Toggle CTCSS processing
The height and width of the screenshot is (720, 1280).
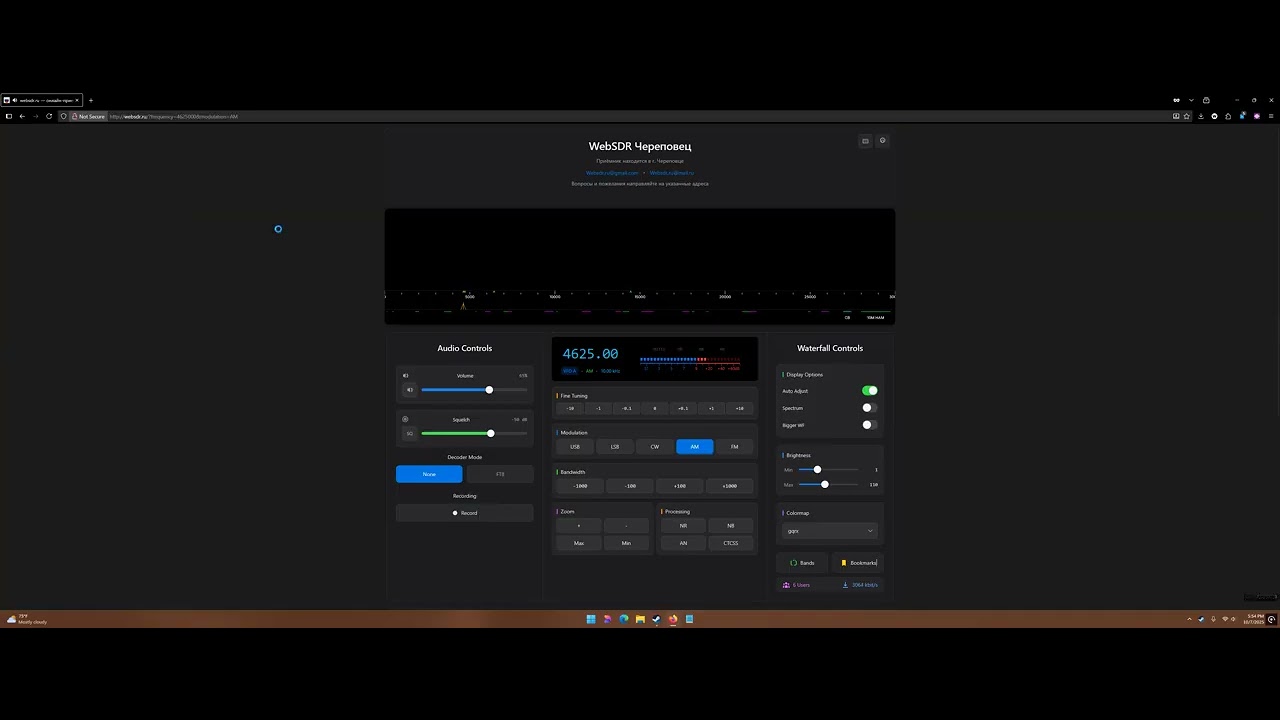731,543
